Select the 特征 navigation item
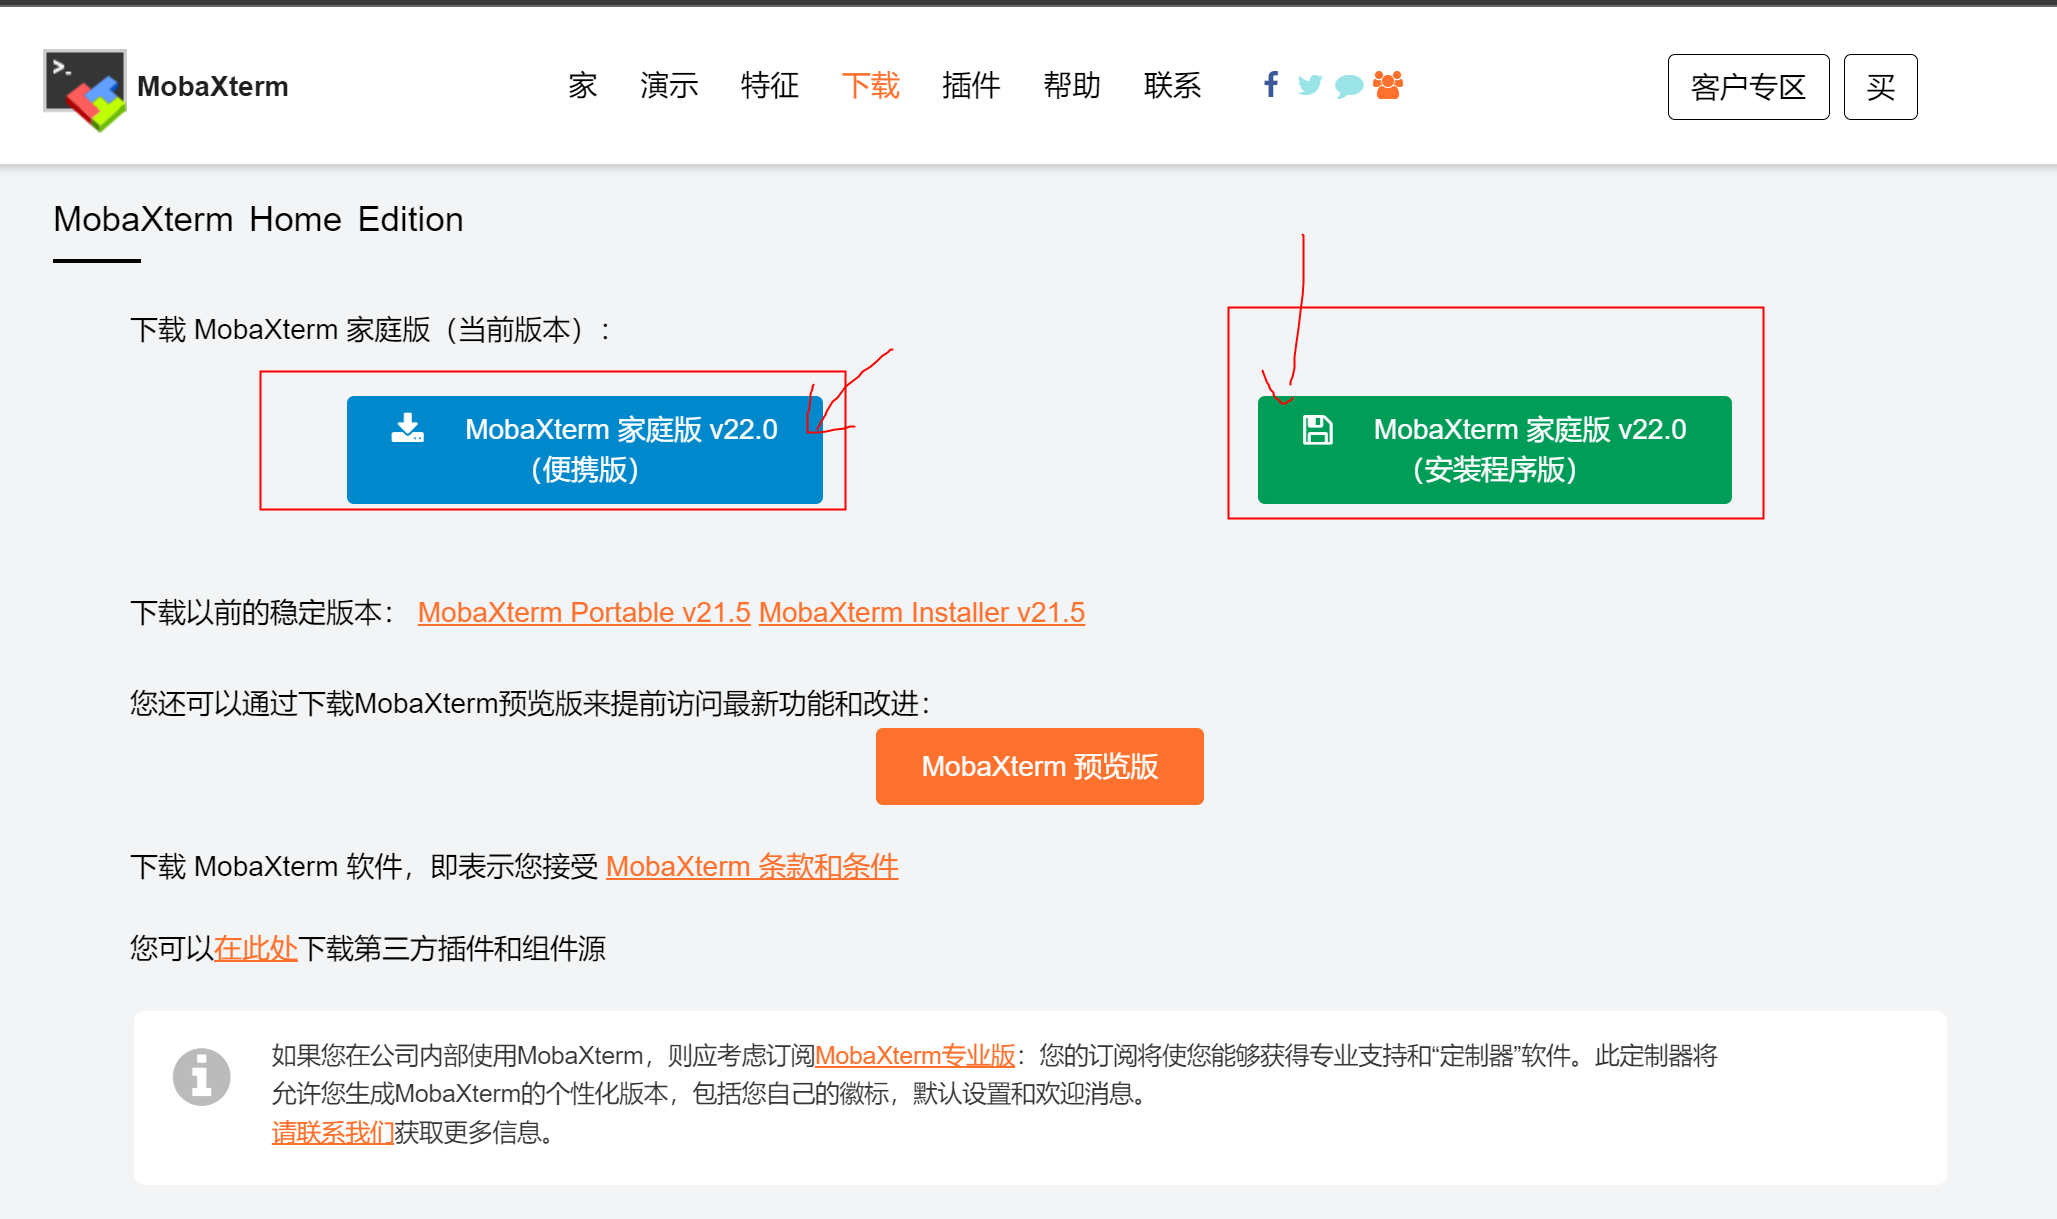 click(x=769, y=86)
